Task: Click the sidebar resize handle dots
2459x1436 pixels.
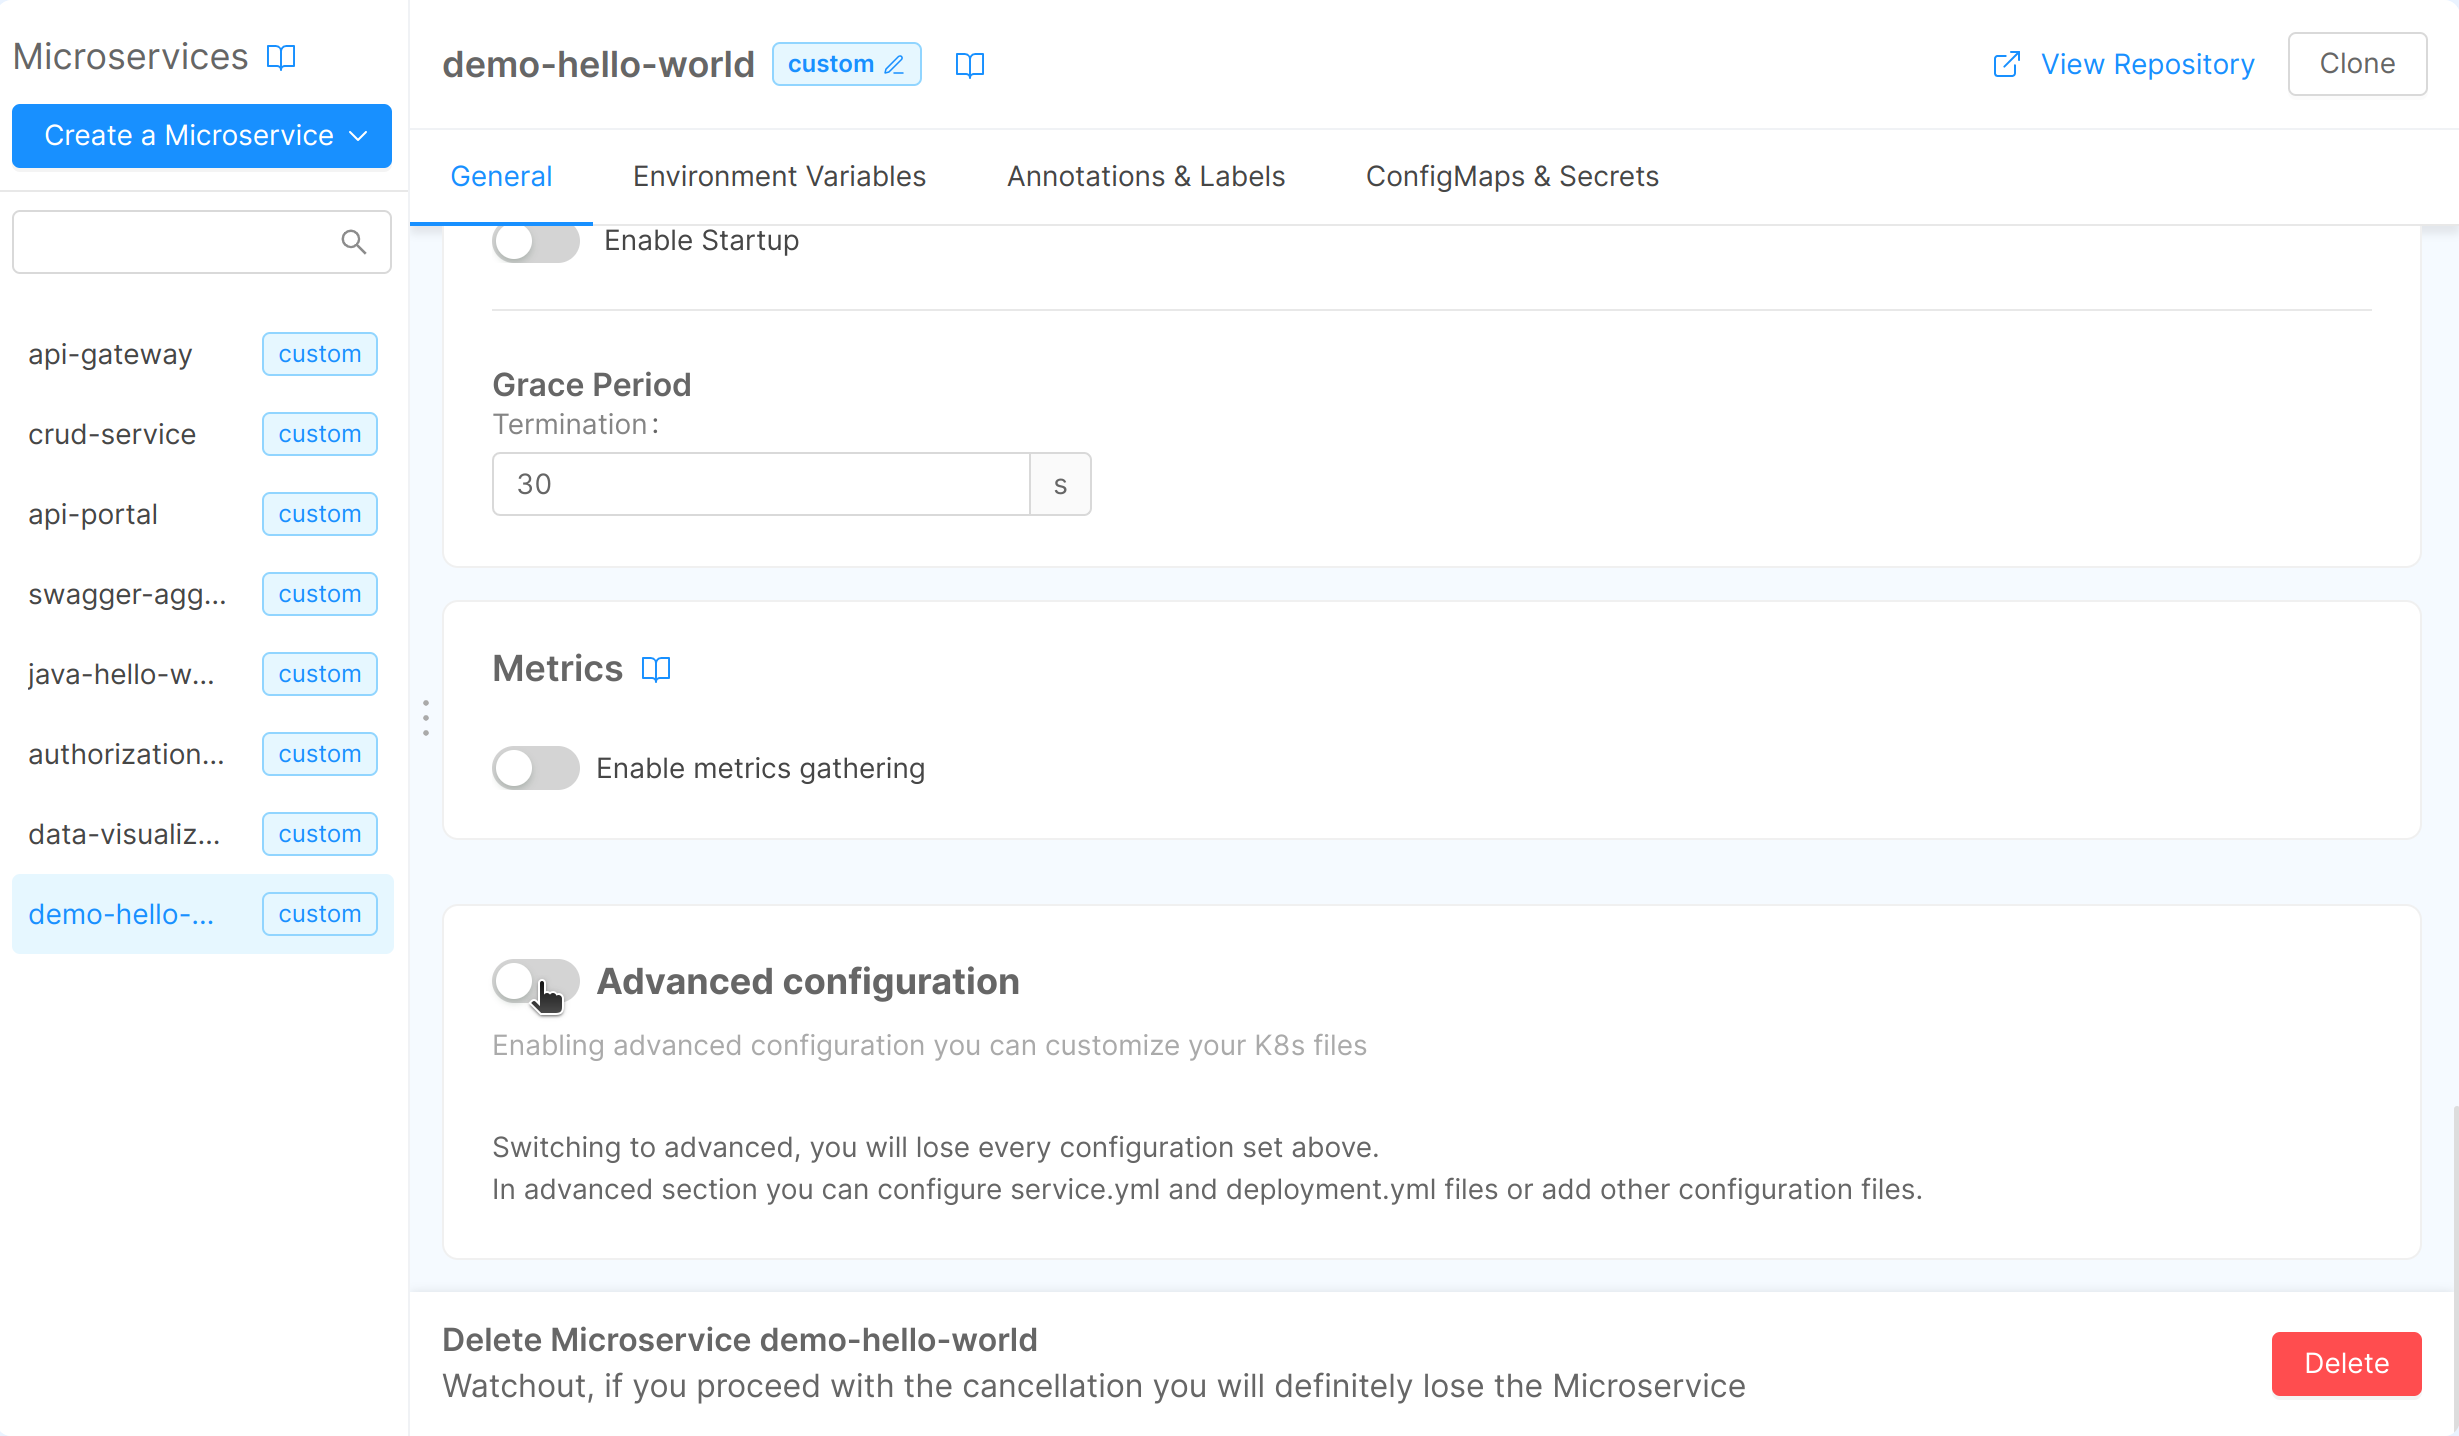Action: pos(426,718)
